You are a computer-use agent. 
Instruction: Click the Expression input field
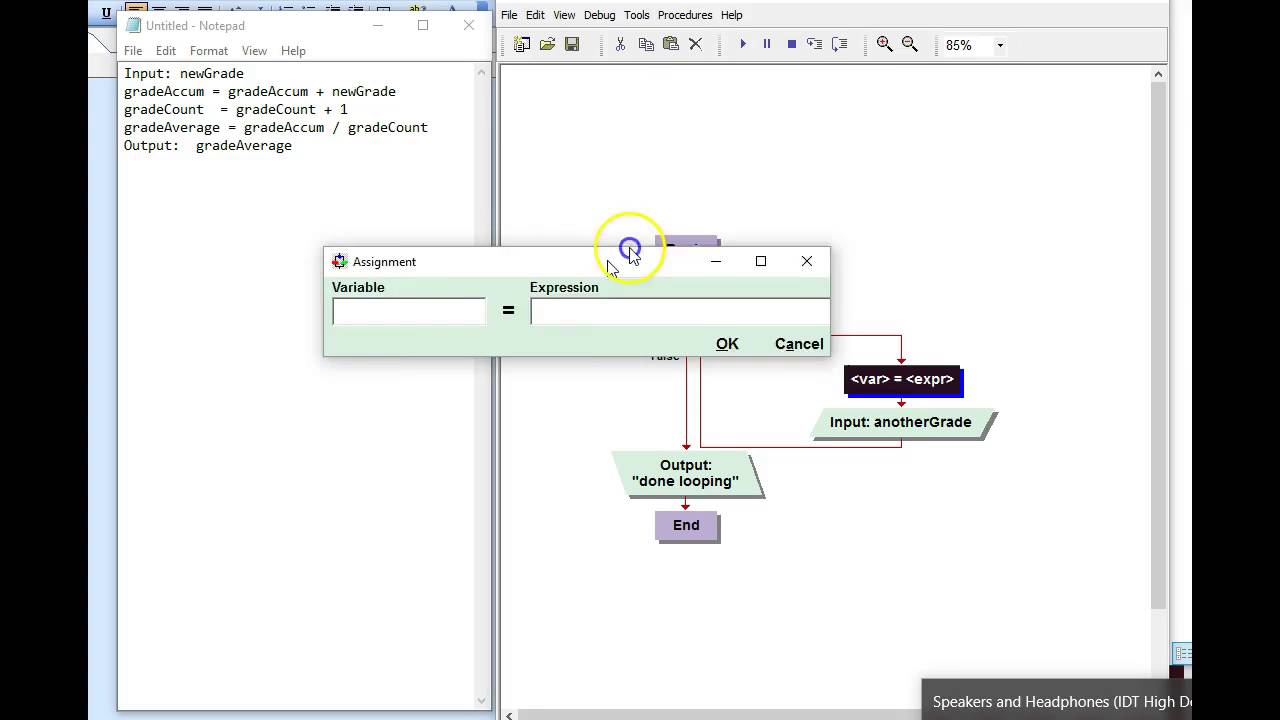click(680, 312)
